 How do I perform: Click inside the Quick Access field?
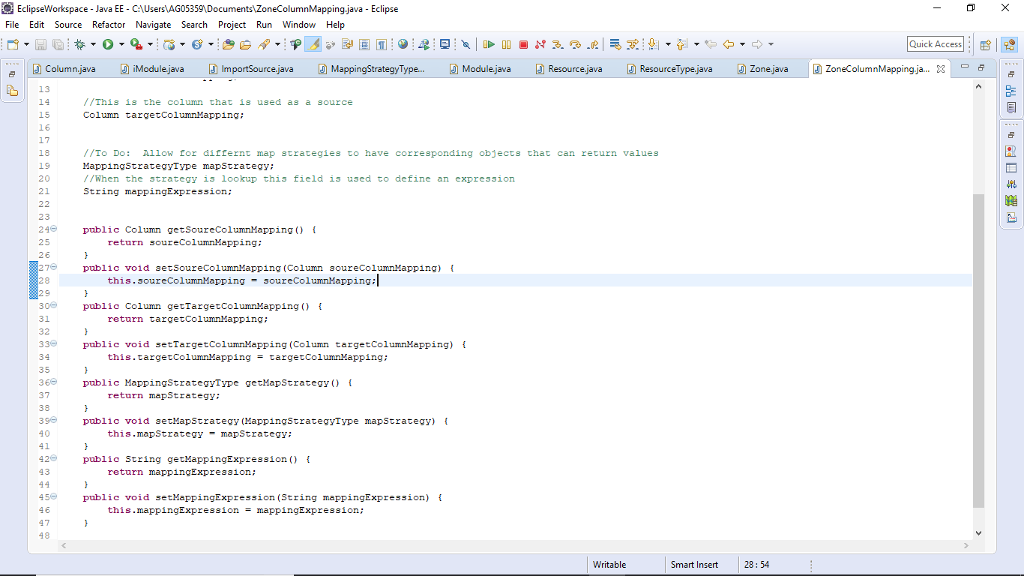tap(935, 43)
